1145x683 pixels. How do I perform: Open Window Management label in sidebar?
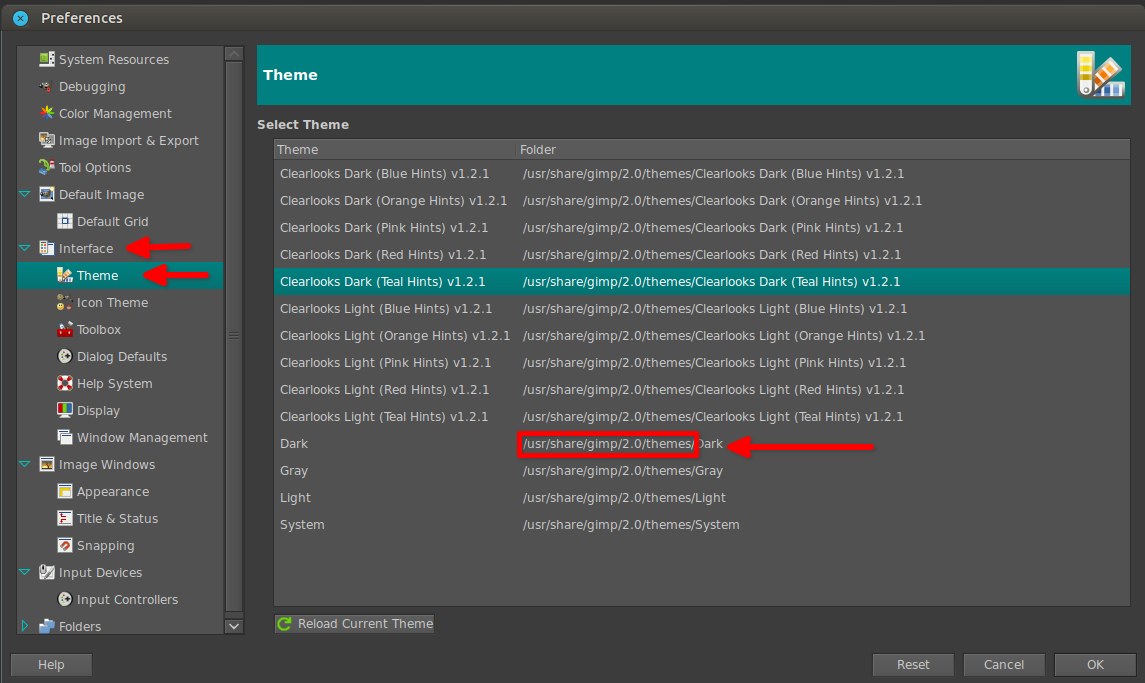coord(142,438)
